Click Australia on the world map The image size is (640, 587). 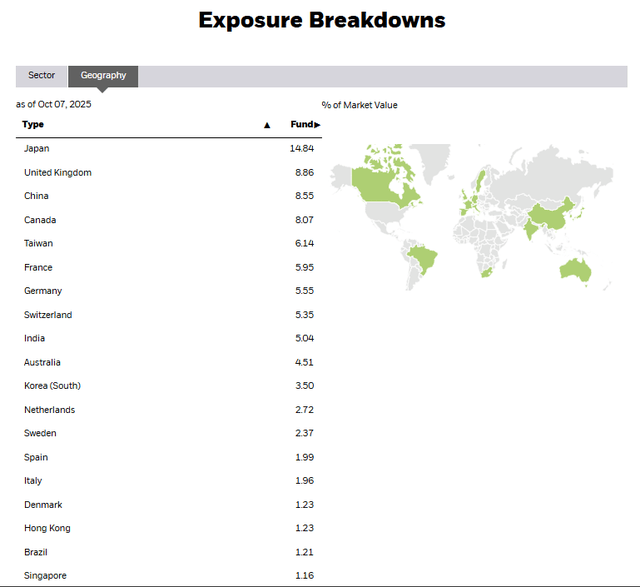(575, 271)
